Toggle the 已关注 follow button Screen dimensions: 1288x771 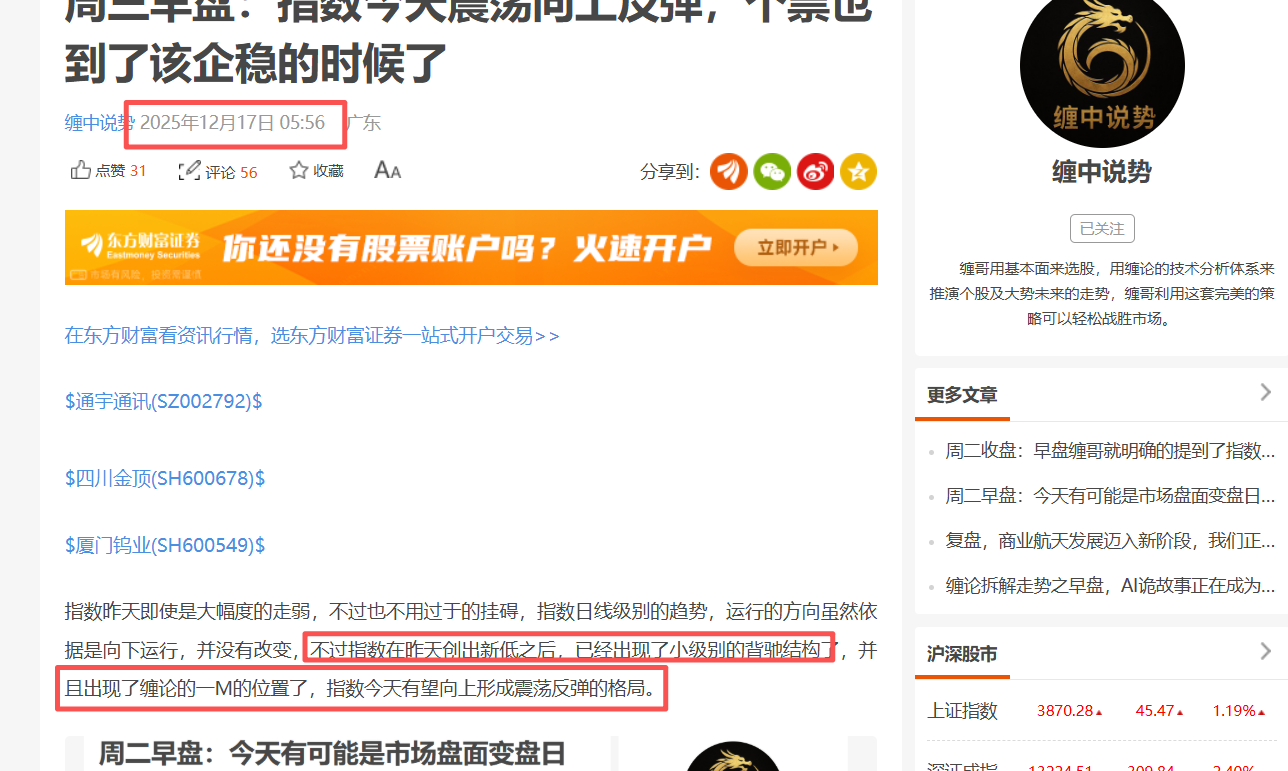point(1102,228)
